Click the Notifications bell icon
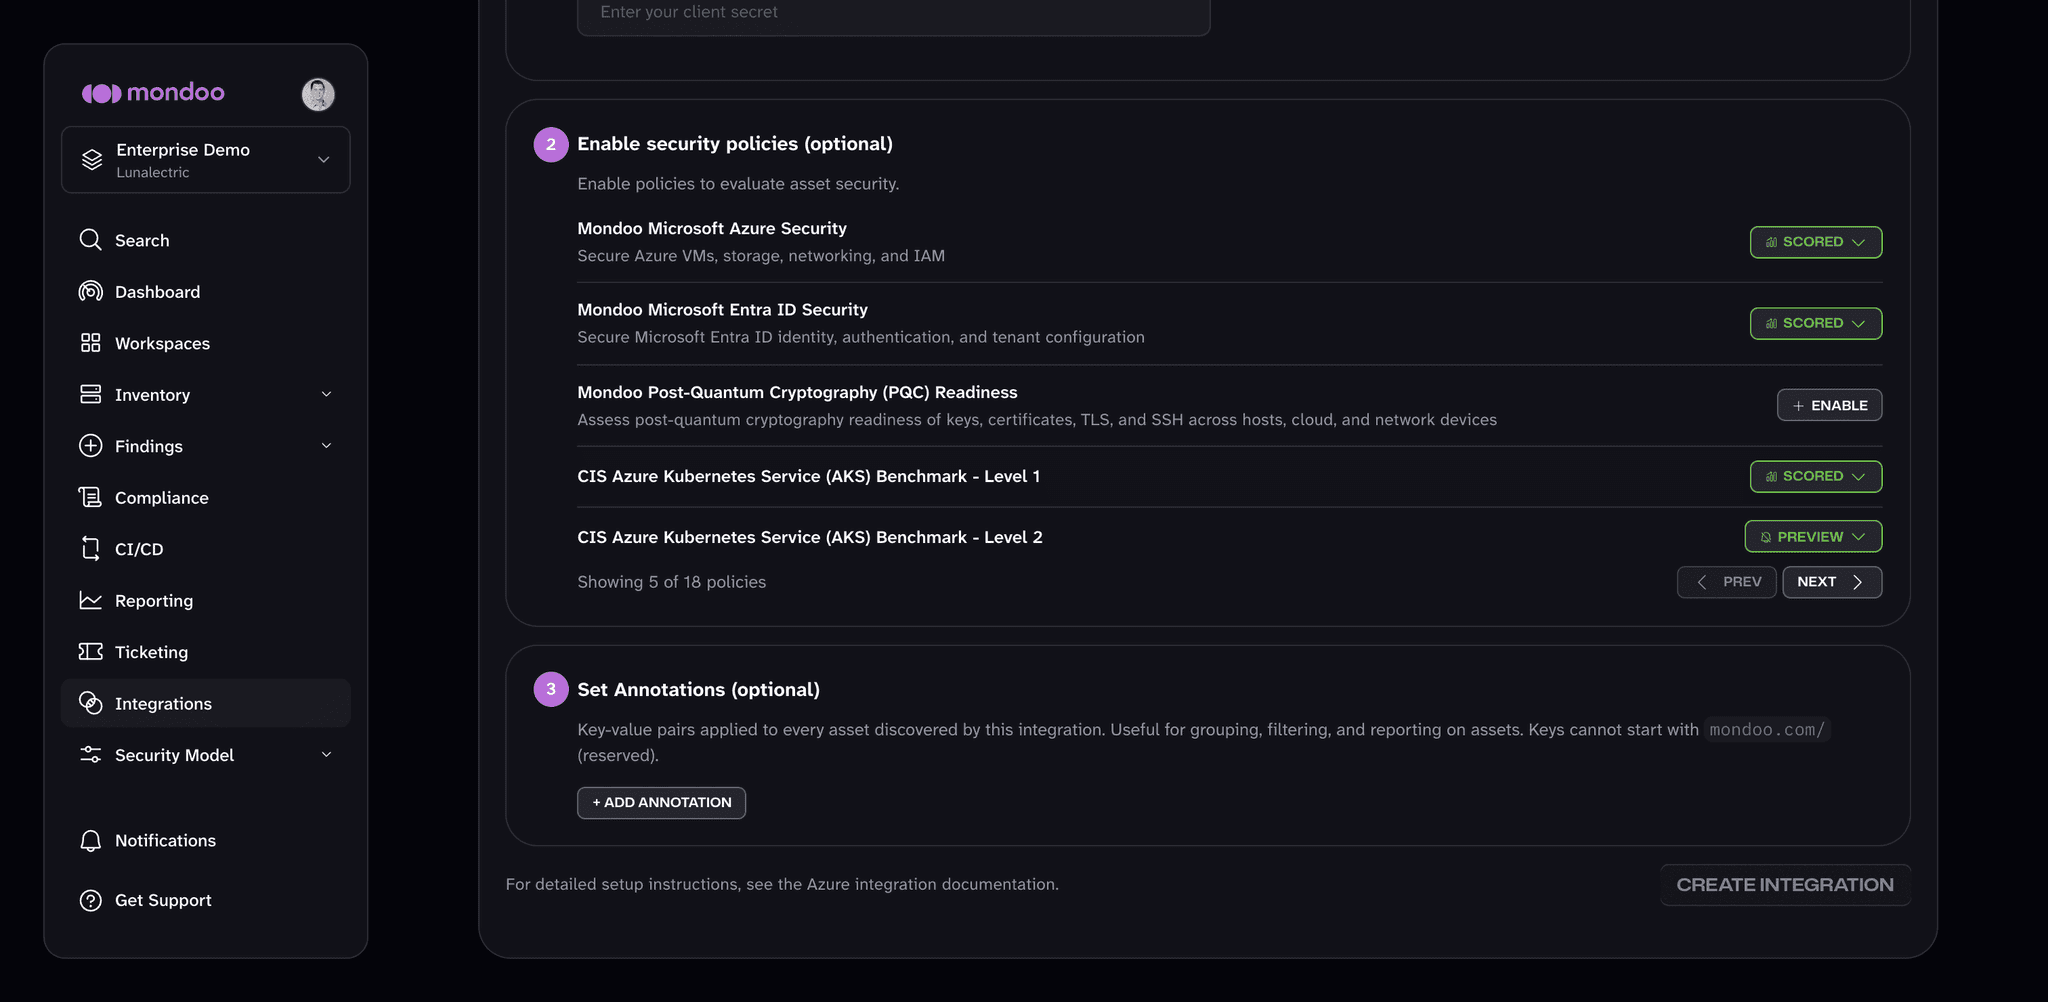The image size is (2048, 1002). 90,841
